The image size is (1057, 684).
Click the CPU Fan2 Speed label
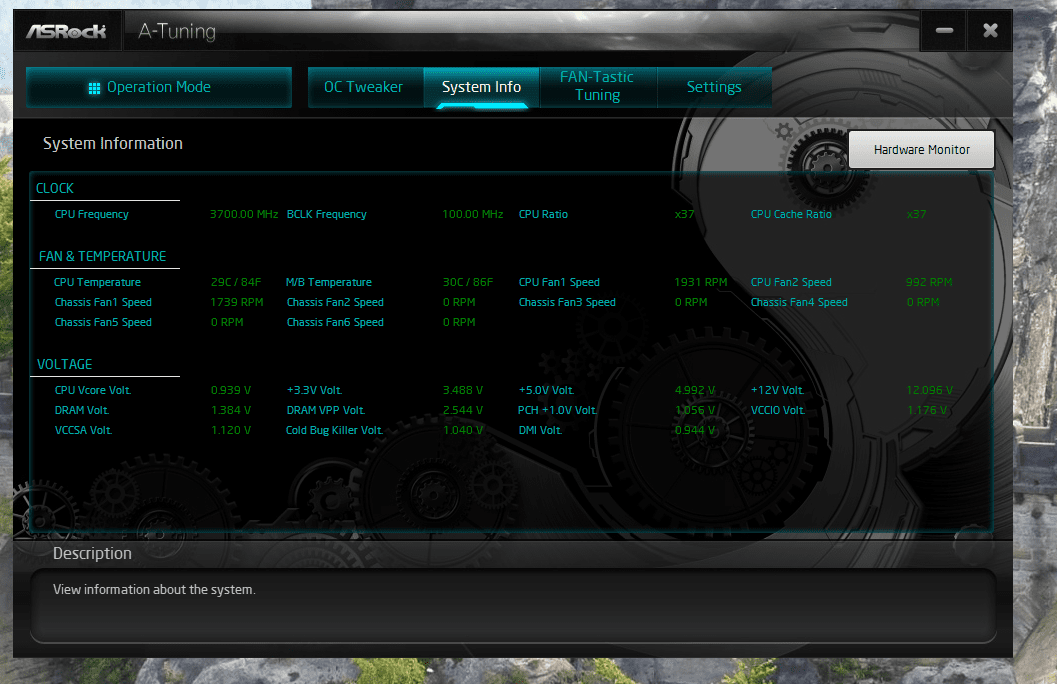coord(791,282)
